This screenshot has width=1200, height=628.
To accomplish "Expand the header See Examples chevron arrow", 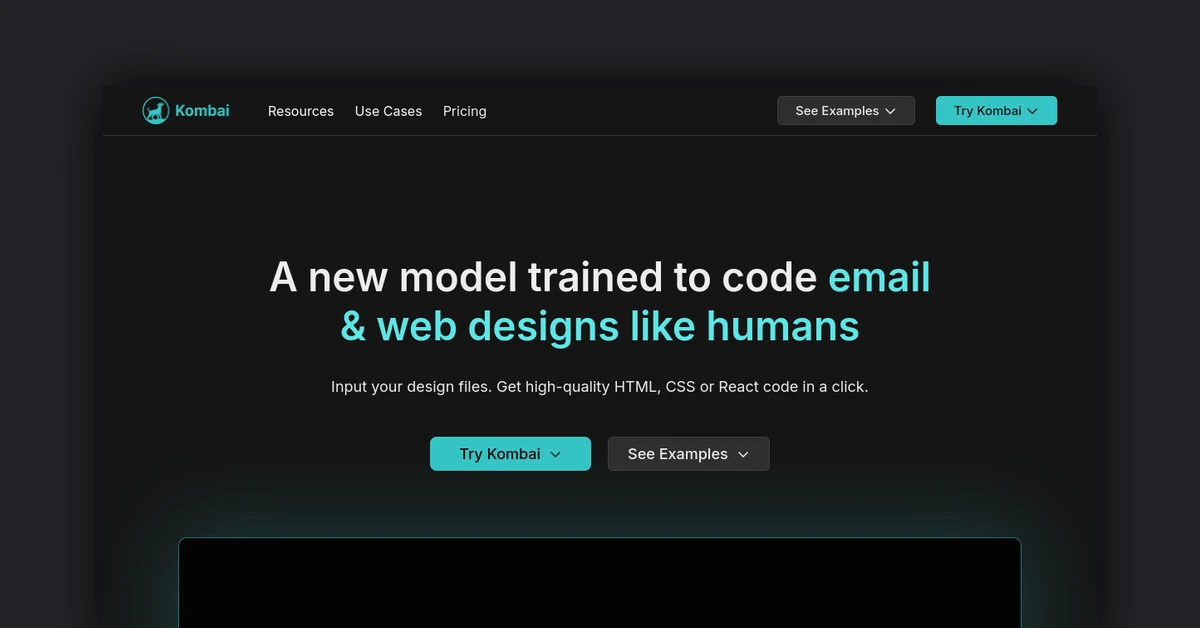I will click(890, 111).
